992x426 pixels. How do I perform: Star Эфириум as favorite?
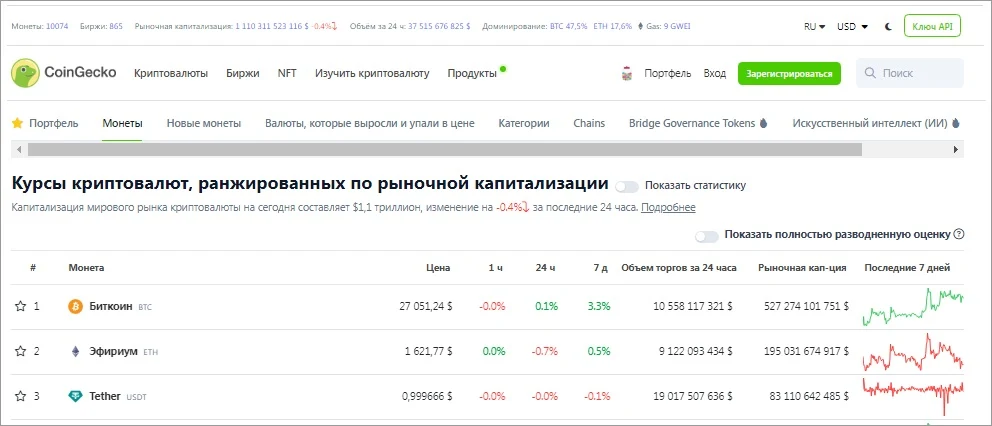pos(20,351)
